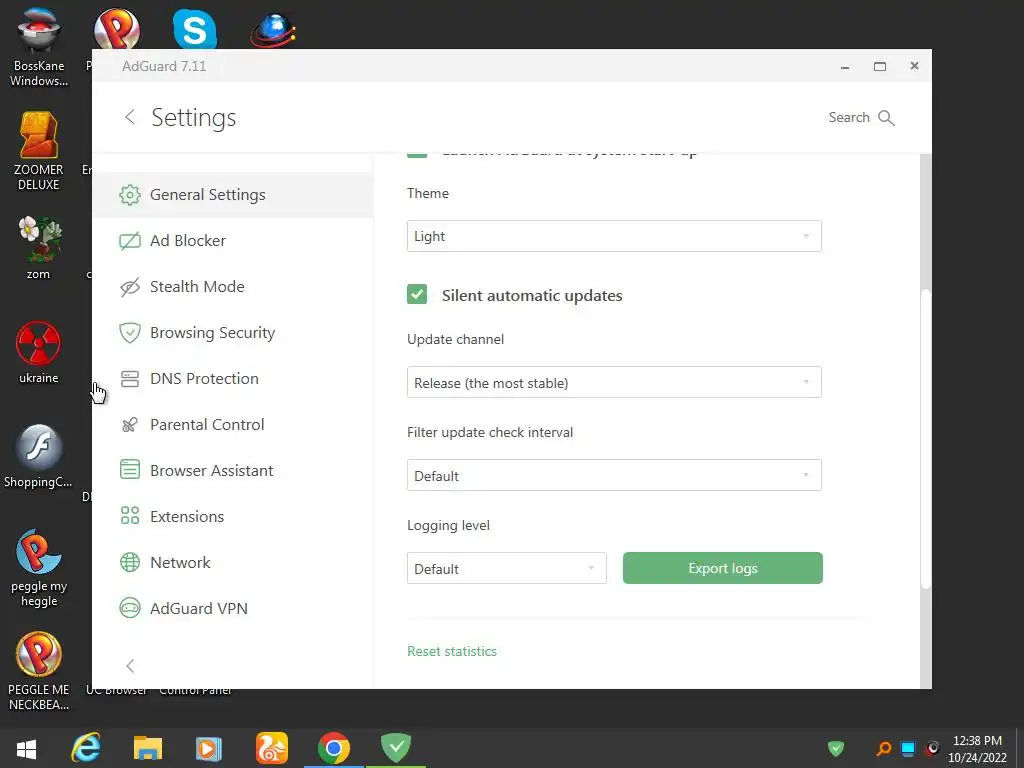Click the taskbar clock and date

click(977, 749)
